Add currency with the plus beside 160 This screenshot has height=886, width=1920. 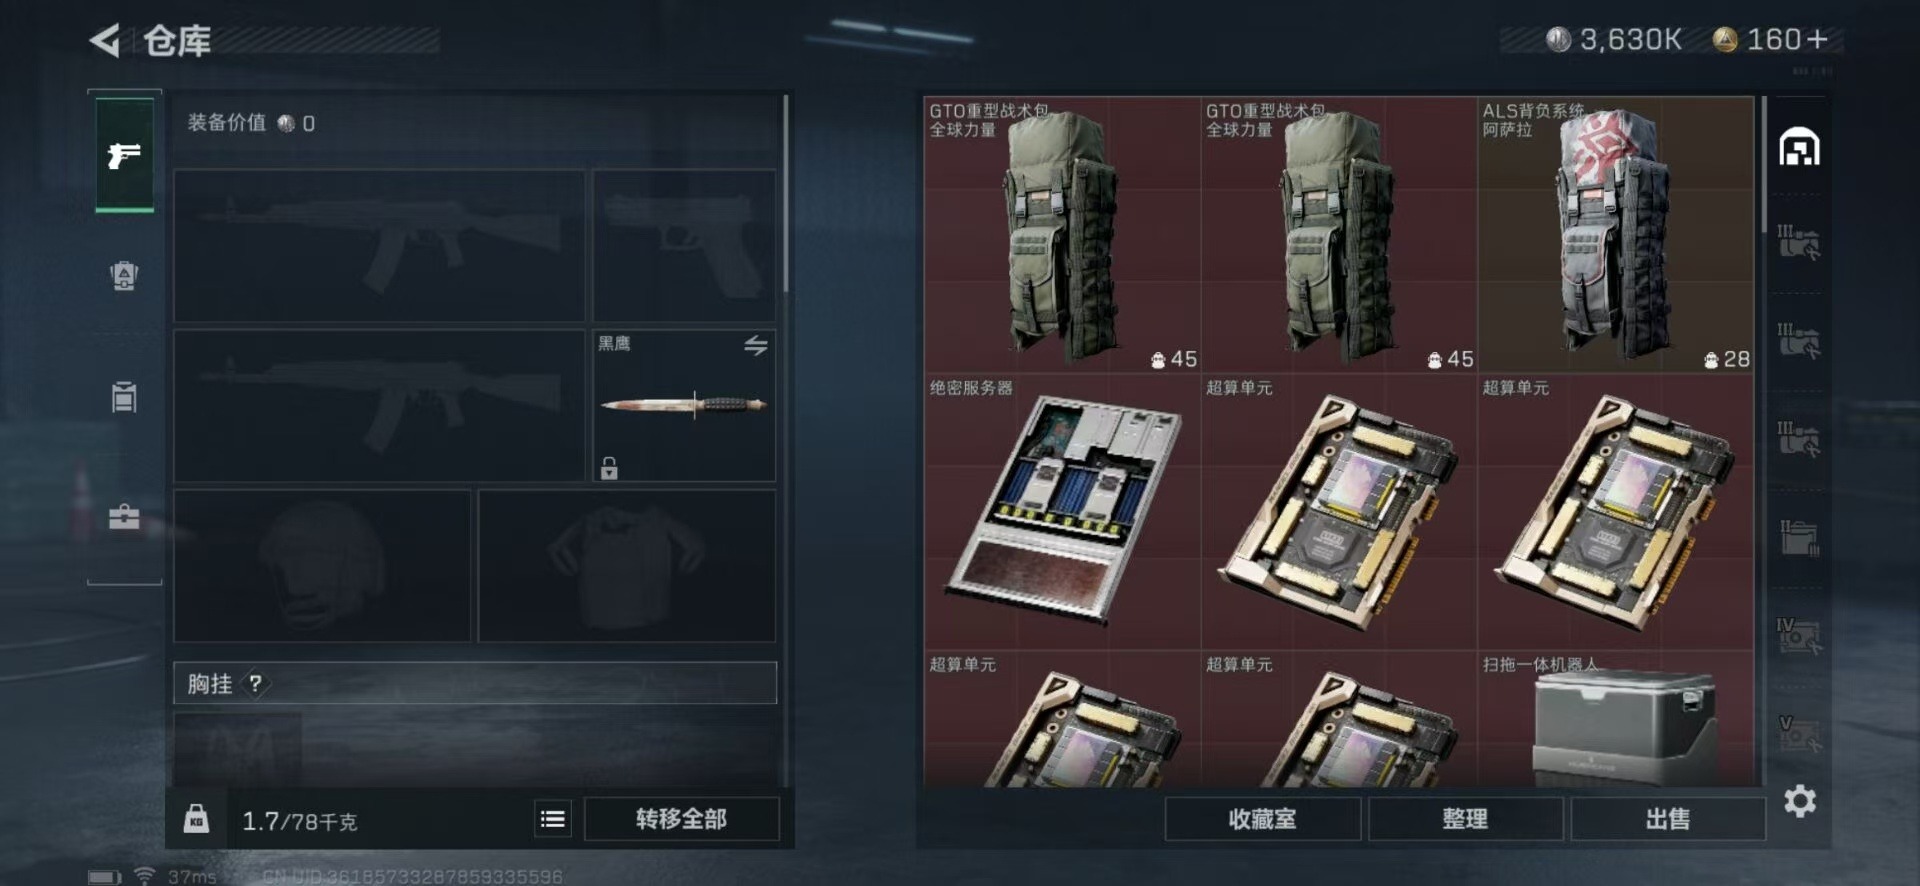[1818, 40]
